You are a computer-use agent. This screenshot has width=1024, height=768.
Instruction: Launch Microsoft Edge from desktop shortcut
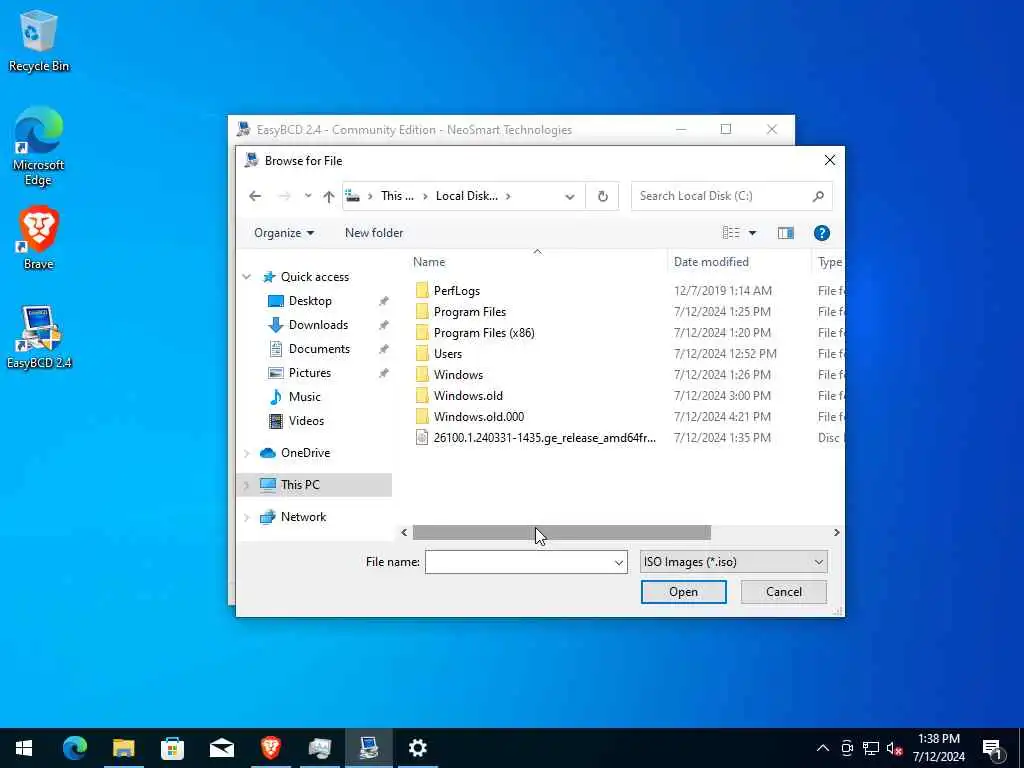(x=39, y=146)
